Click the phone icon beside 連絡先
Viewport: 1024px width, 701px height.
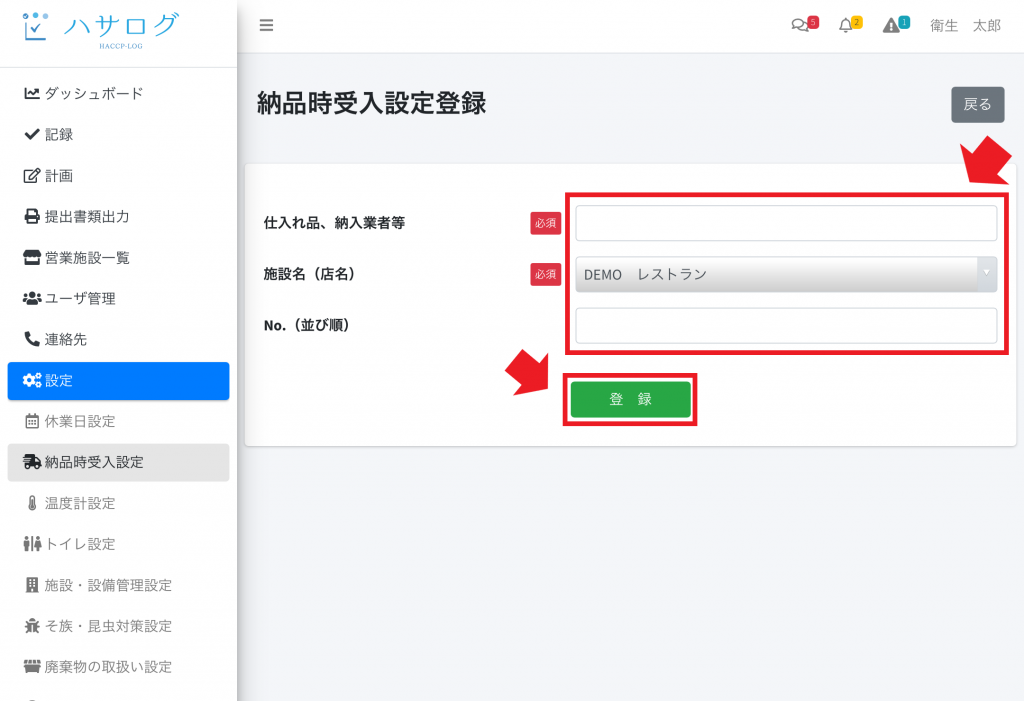(32, 338)
